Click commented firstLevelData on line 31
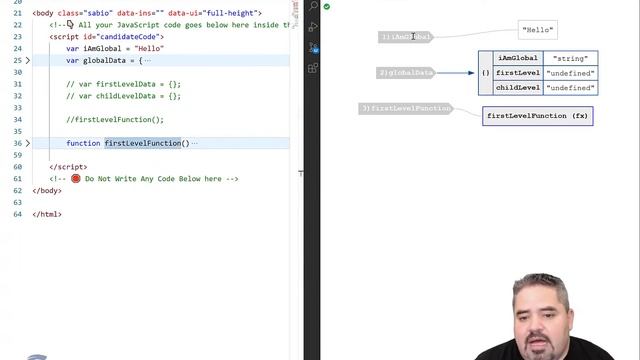This screenshot has height=360, width=640. [x=123, y=84]
